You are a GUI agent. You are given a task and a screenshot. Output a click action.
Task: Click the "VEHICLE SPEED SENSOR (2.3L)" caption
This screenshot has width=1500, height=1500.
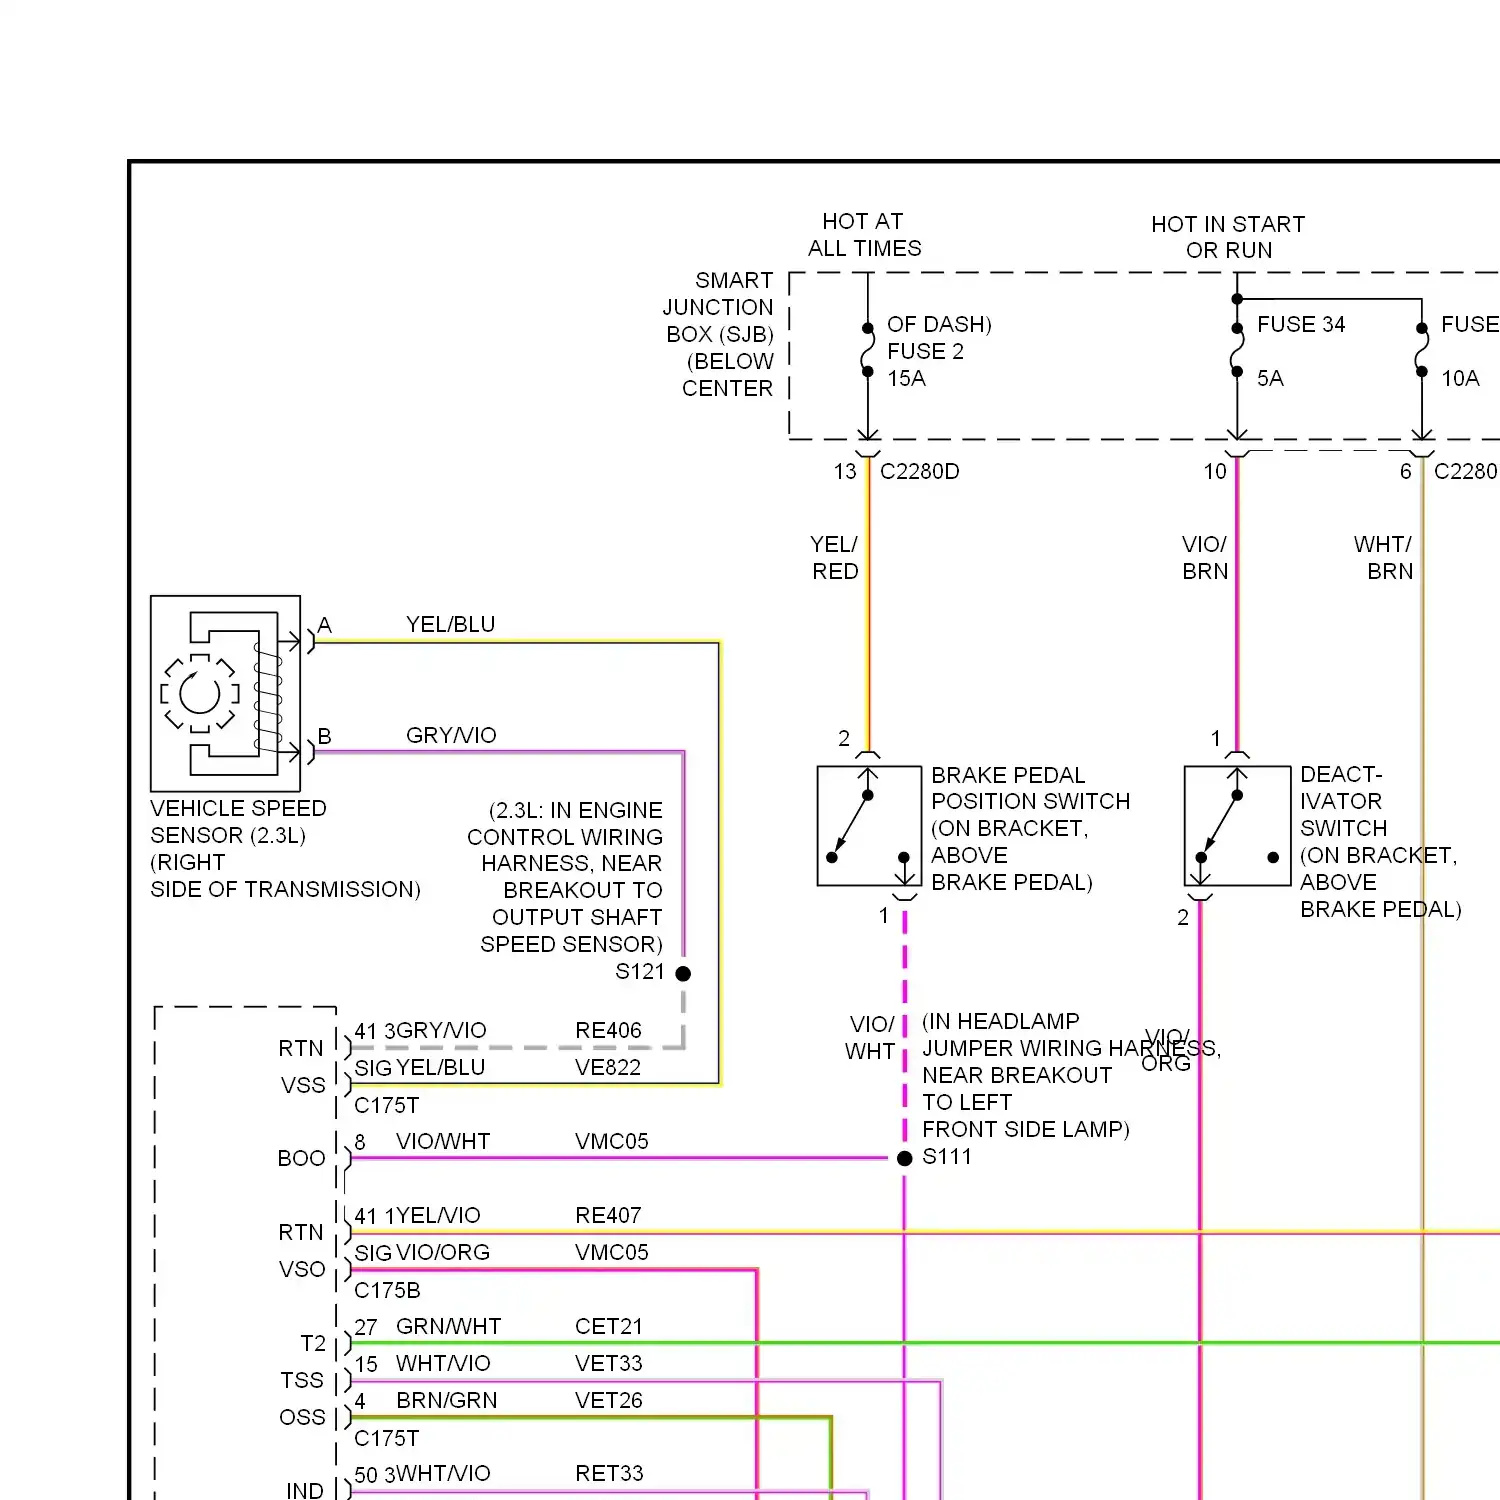pos(238,822)
